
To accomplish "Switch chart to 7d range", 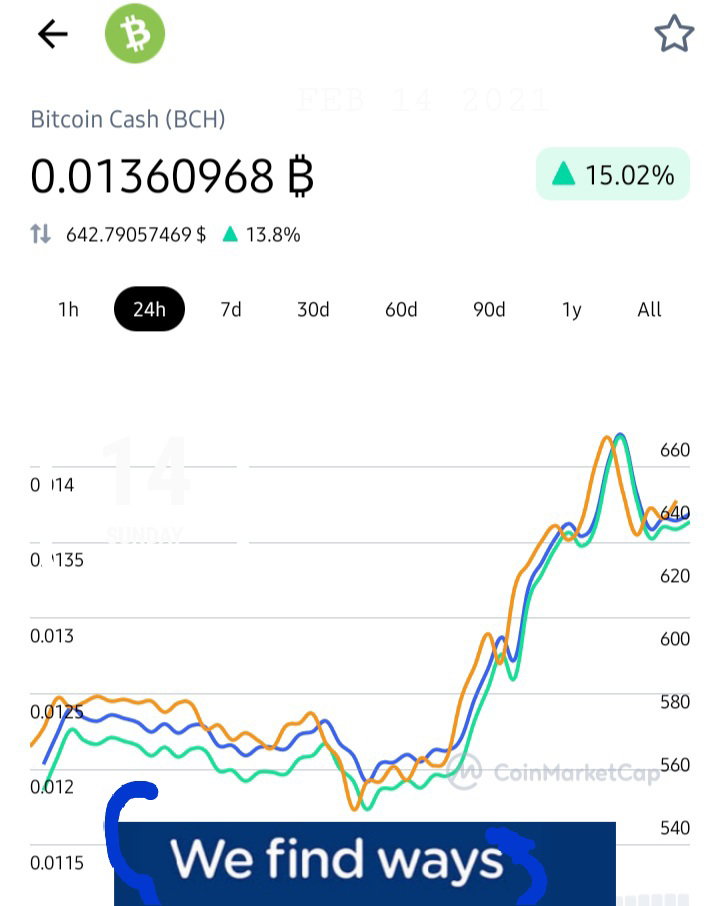I will point(231,310).
